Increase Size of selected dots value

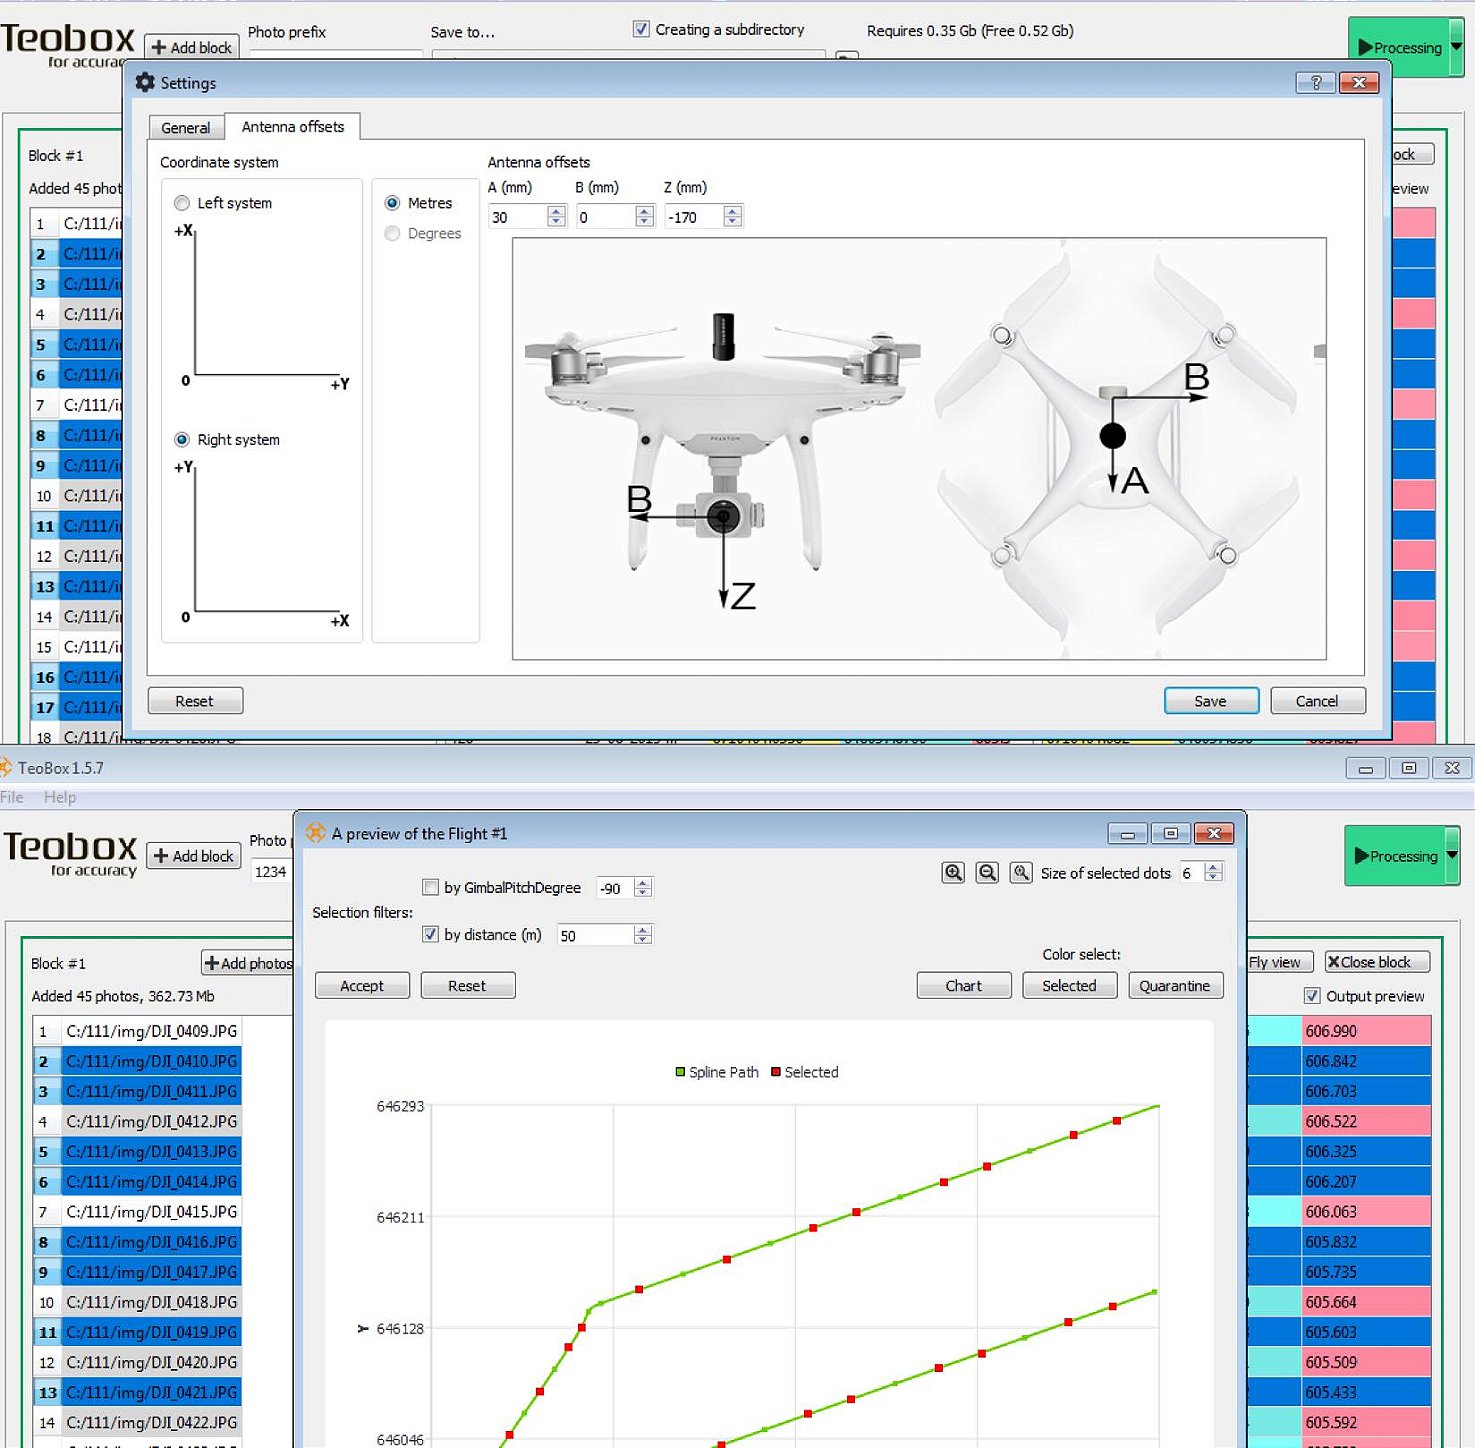(x=1213, y=867)
